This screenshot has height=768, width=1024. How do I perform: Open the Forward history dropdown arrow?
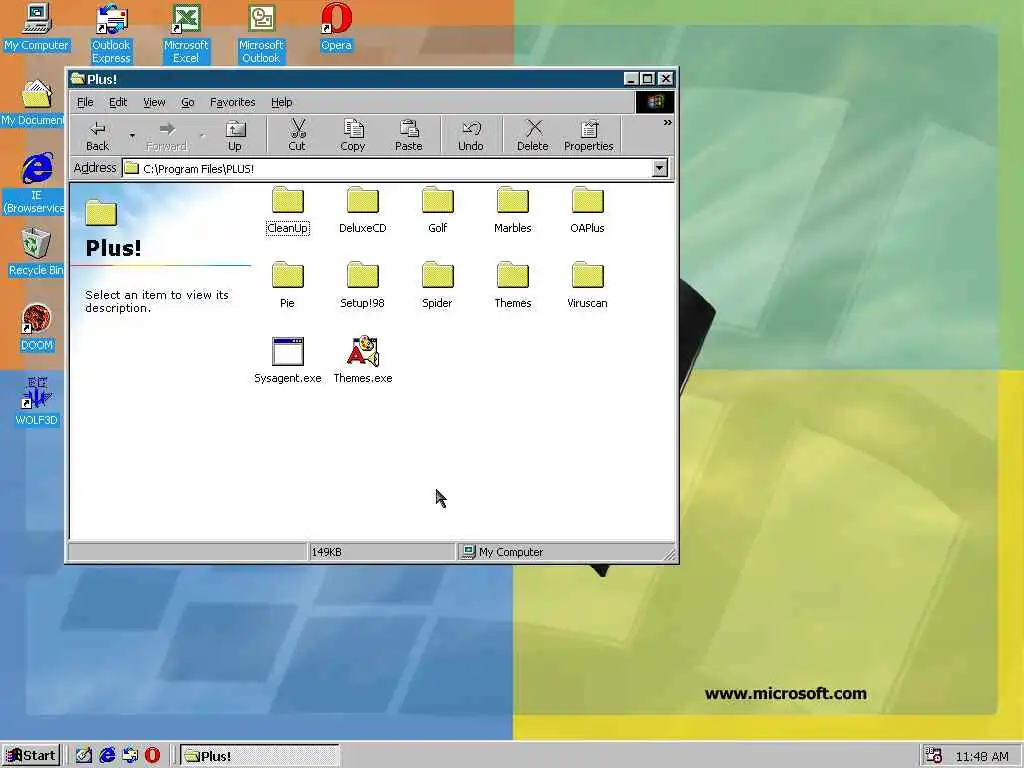(202, 135)
